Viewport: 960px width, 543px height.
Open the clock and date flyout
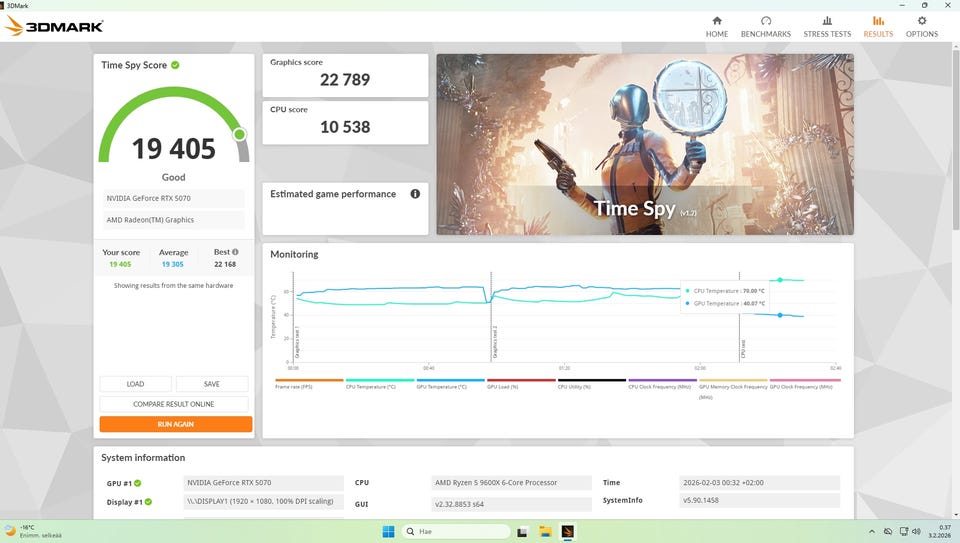940,531
